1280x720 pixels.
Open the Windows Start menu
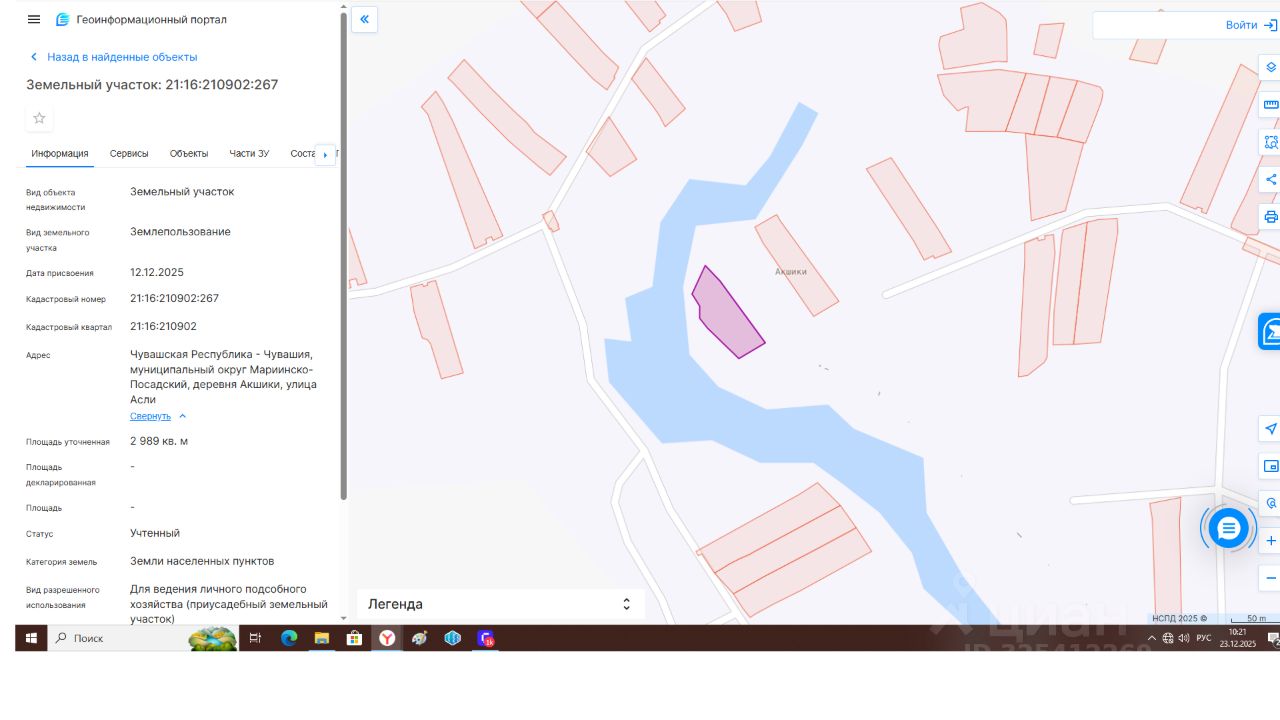[x=31, y=638]
